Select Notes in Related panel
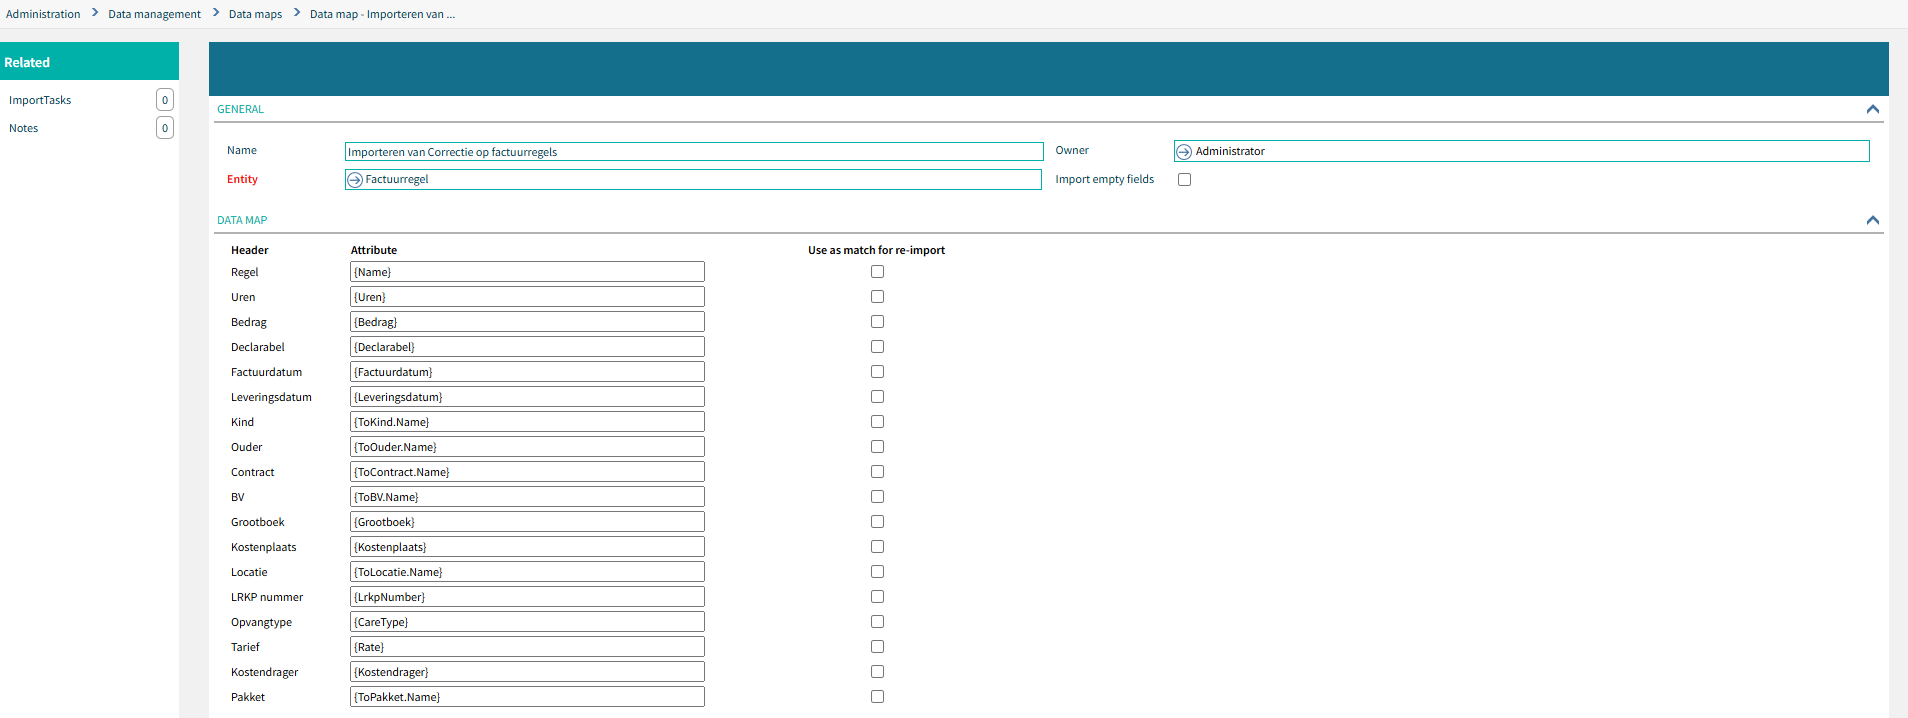The image size is (1908, 718). pos(24,128)
